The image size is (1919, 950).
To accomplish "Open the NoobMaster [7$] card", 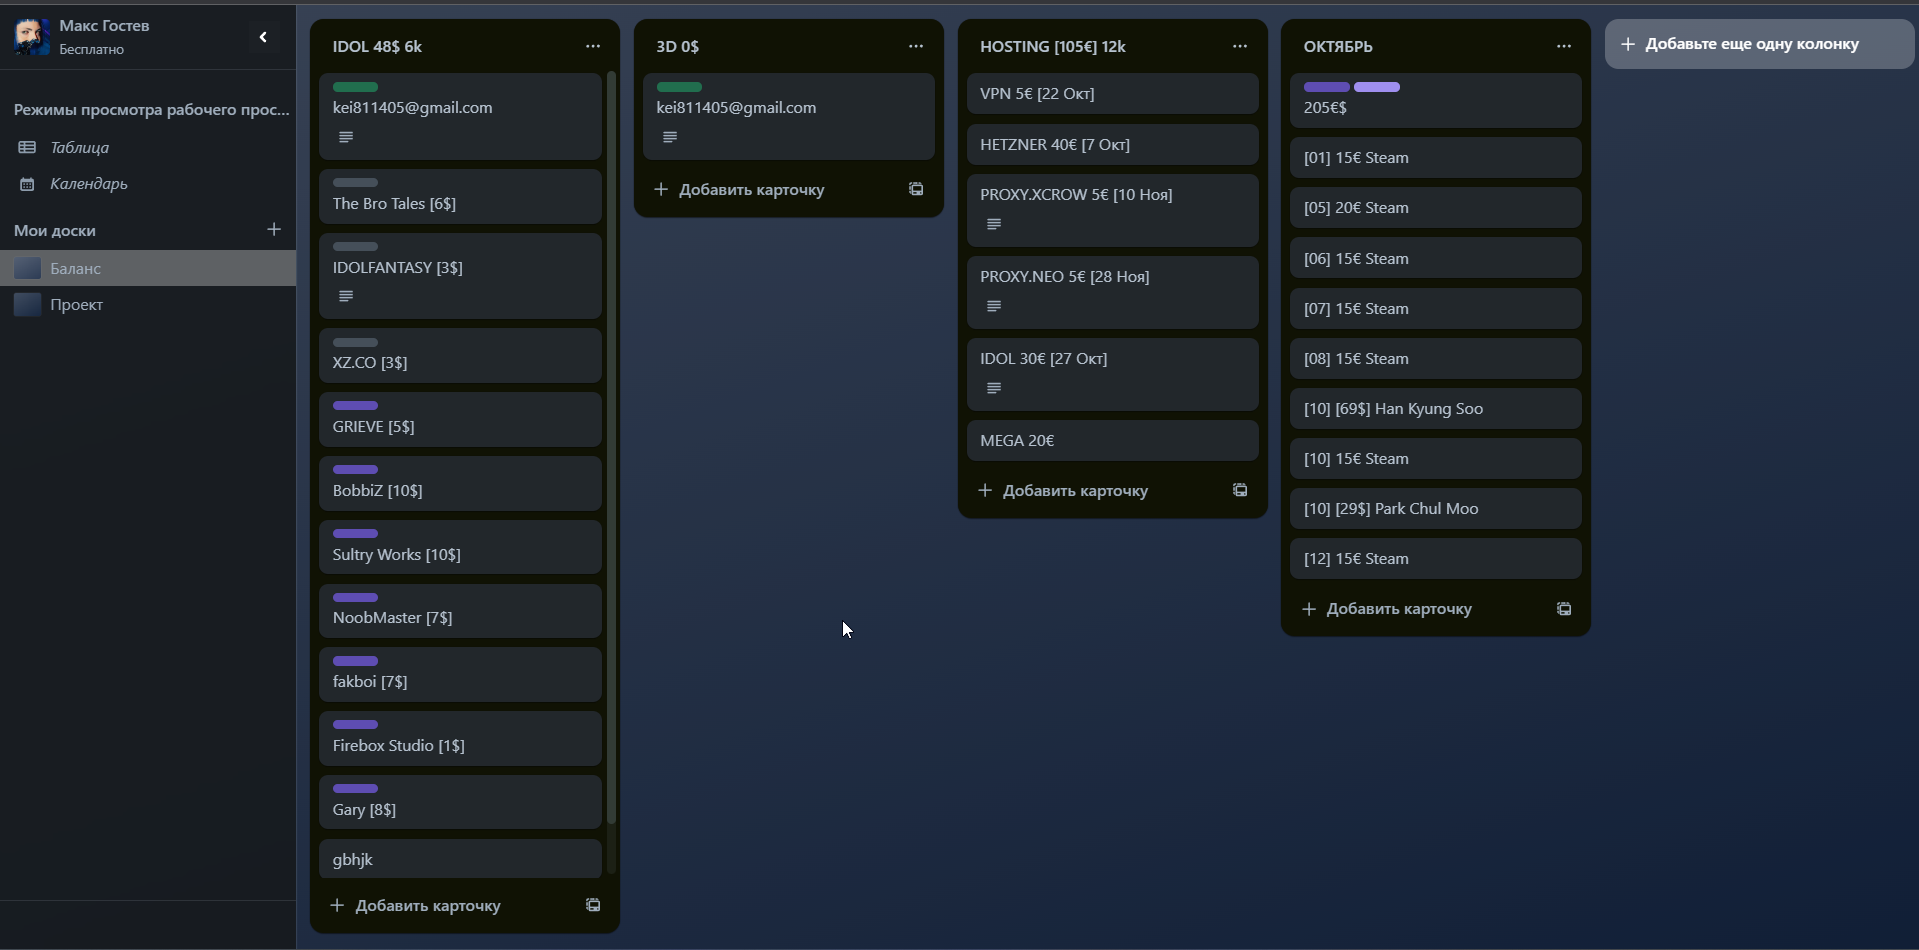I will pyautogui.click(x=460, y=611).
